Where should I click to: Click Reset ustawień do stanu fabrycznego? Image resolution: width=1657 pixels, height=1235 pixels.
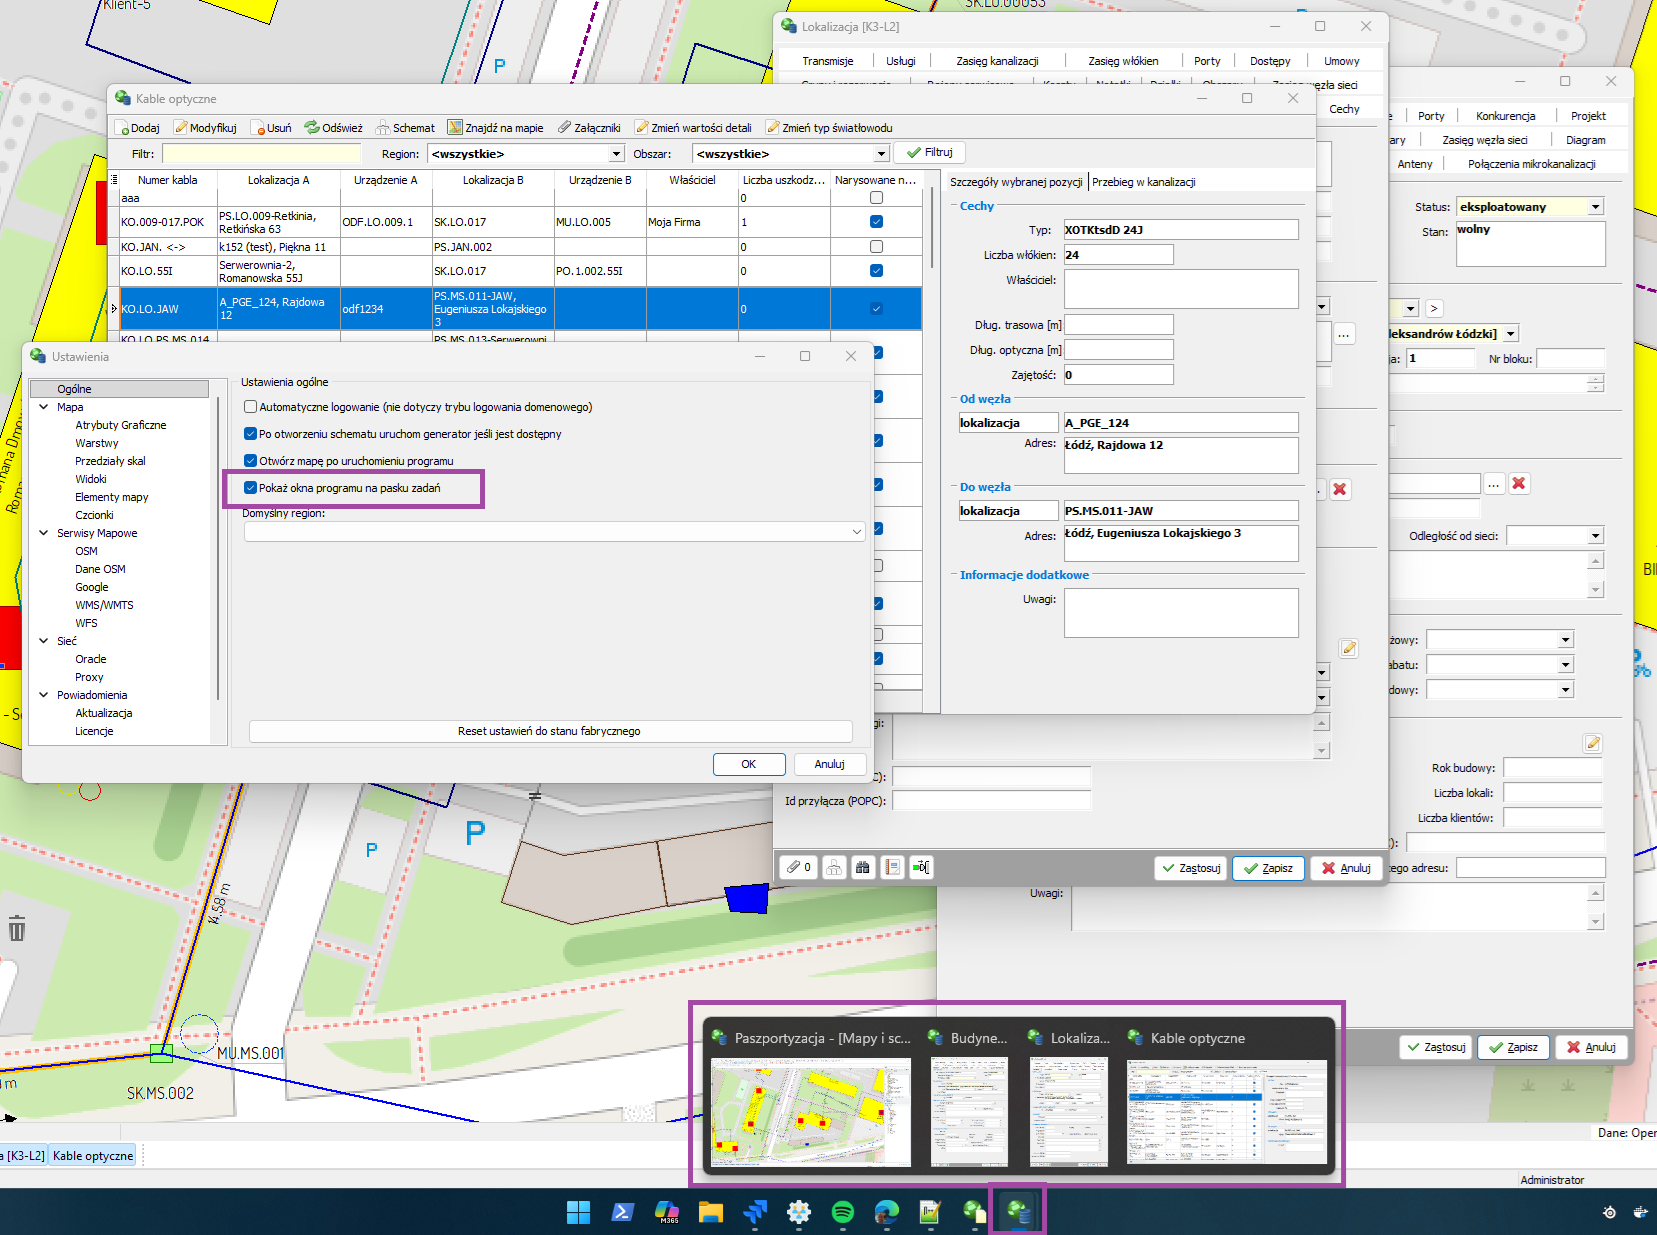pyautogui.click(x=549, y=731)
